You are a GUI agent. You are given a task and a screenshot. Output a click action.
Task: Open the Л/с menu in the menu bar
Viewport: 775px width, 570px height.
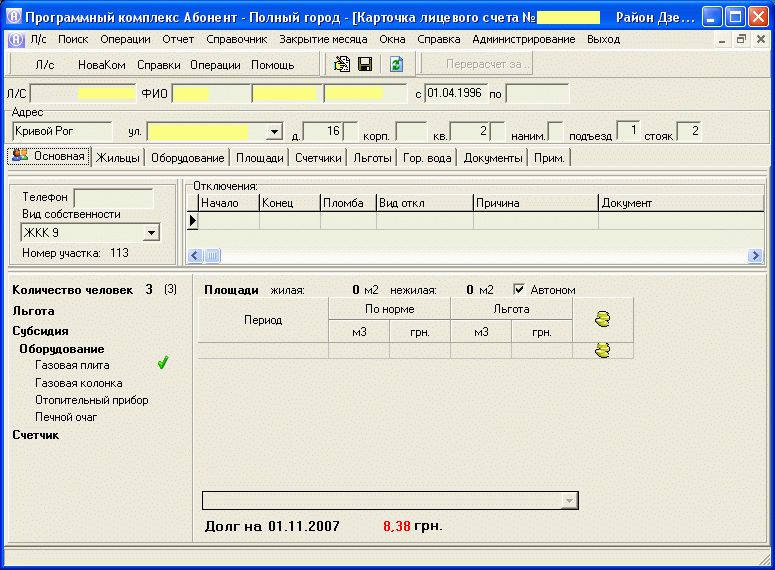point(39,39)
